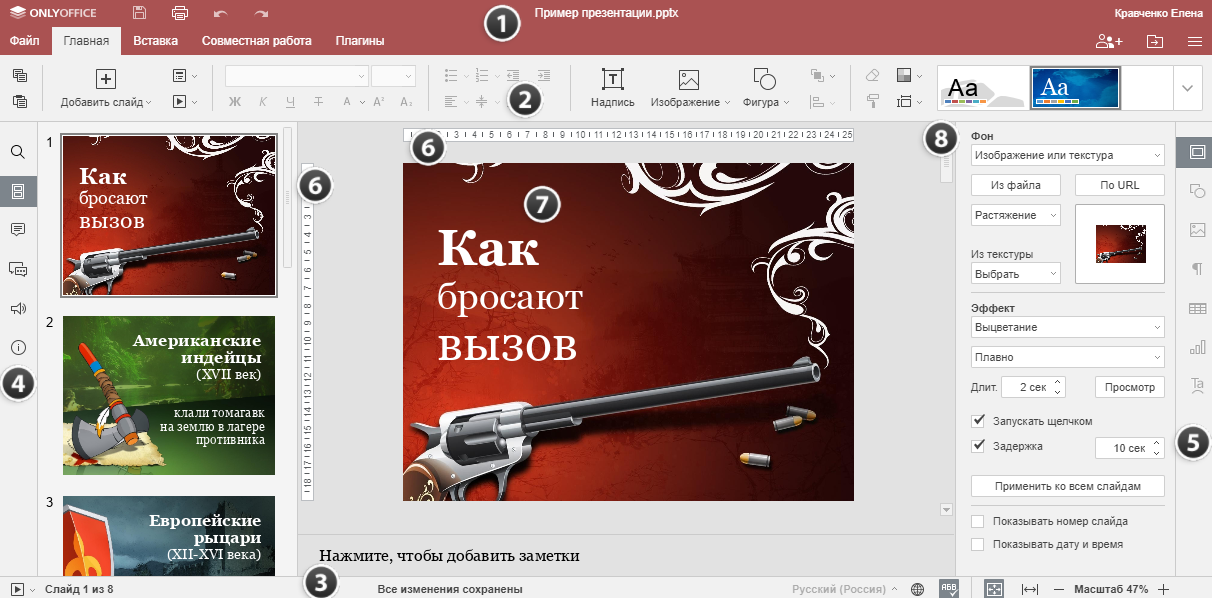Open the Изображение или текстура fill dropdown
The width and height of the screenshot is (1212, 598).
1067,155
